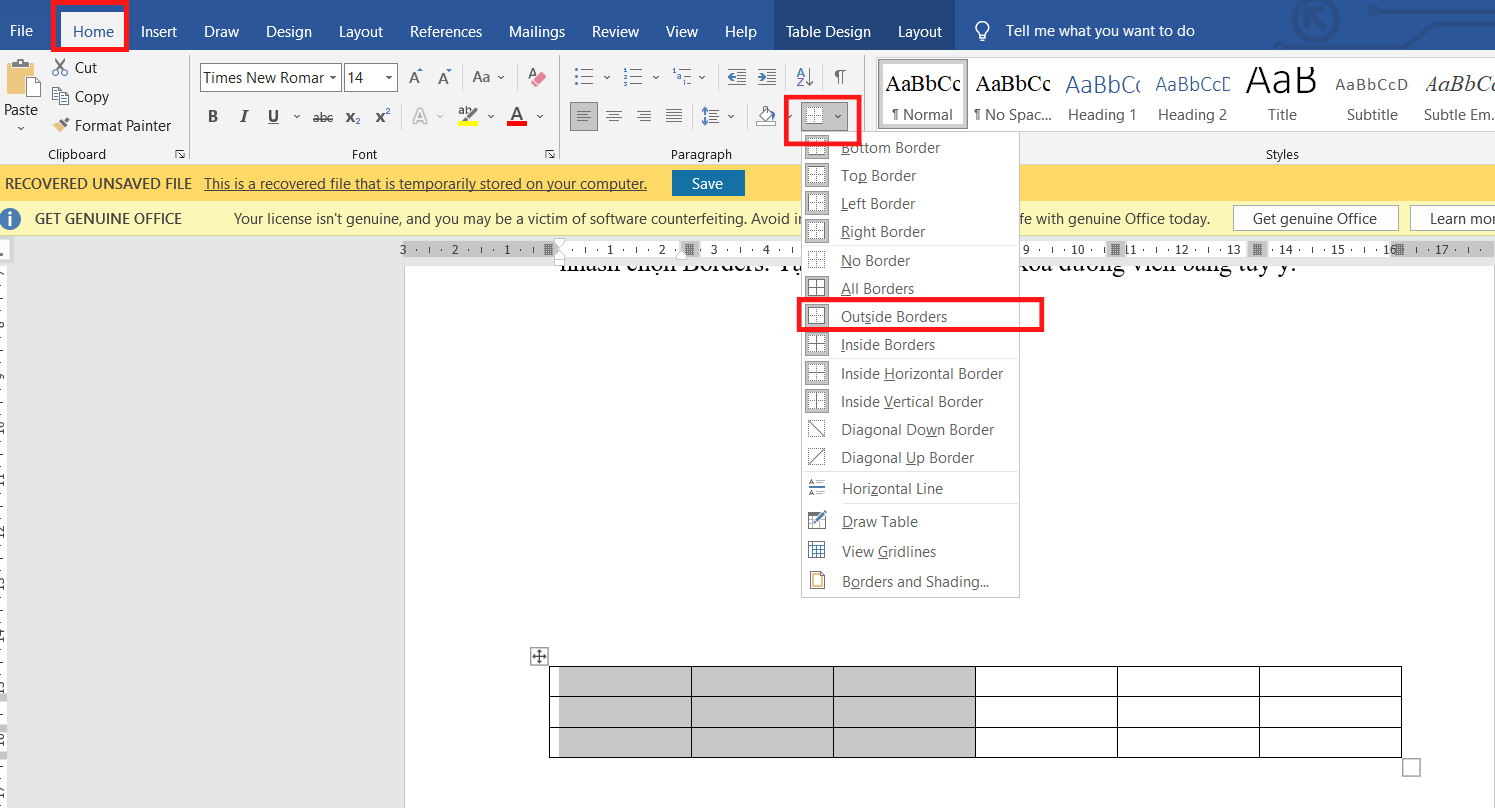1495x808 pixels.
Task: Align text right
Action: (x=644, y=117)
